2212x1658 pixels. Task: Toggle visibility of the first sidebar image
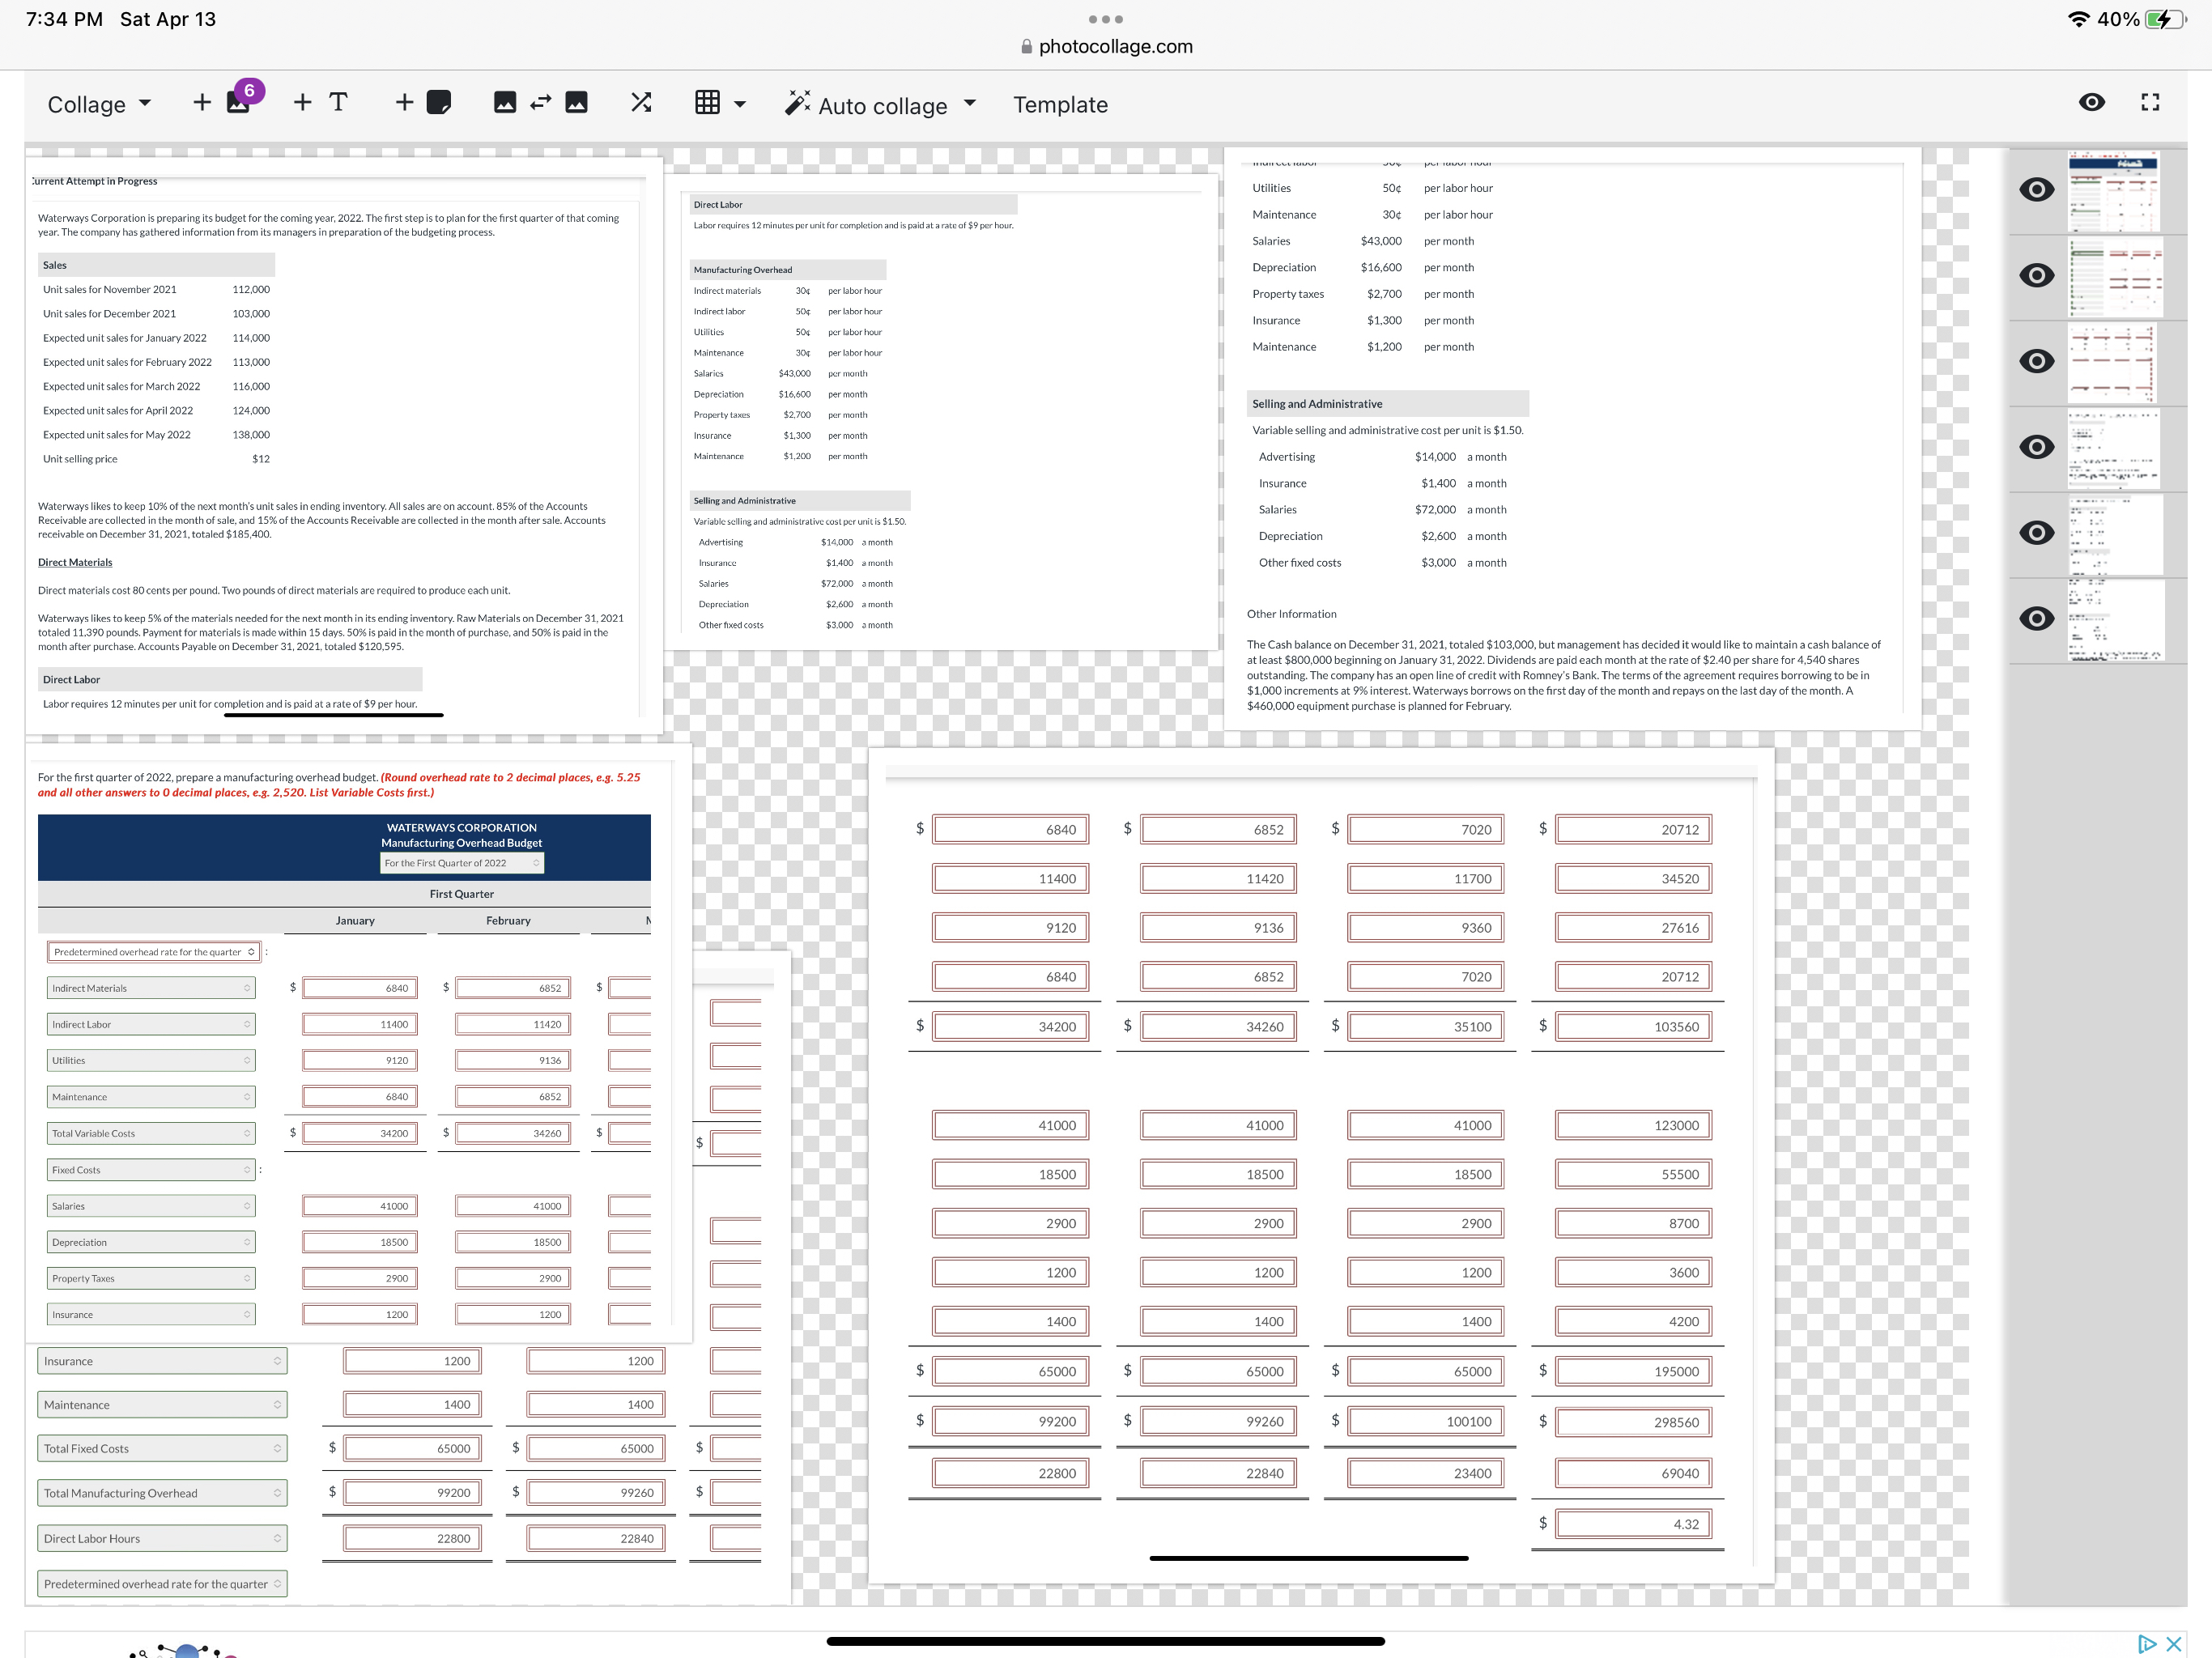coord(2036,190)
